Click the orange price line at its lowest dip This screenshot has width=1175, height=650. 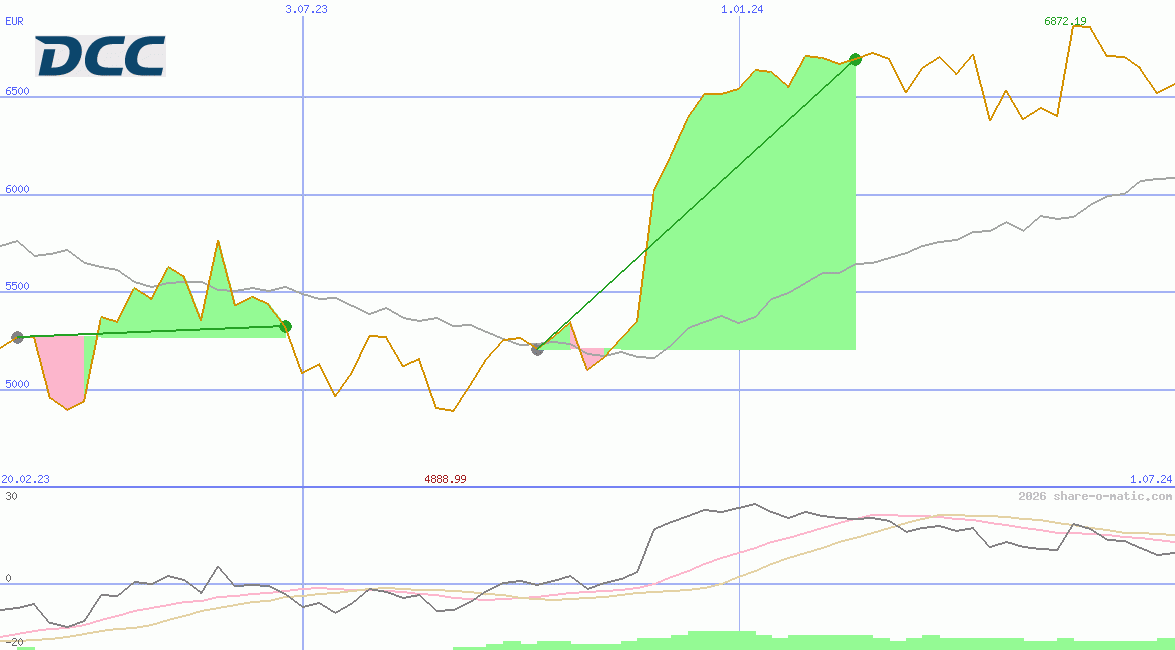coord(444,410)
